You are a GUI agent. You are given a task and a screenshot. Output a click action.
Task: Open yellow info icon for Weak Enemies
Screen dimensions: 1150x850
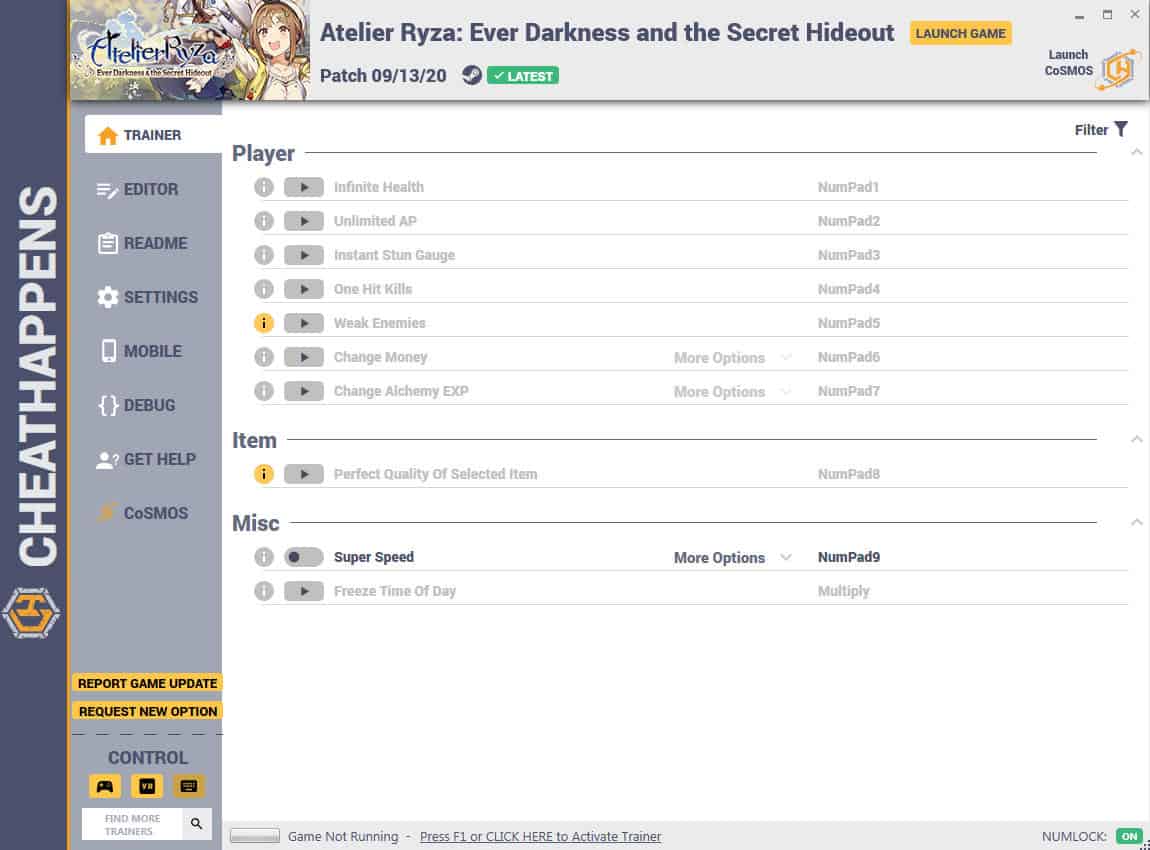point(264,323)
